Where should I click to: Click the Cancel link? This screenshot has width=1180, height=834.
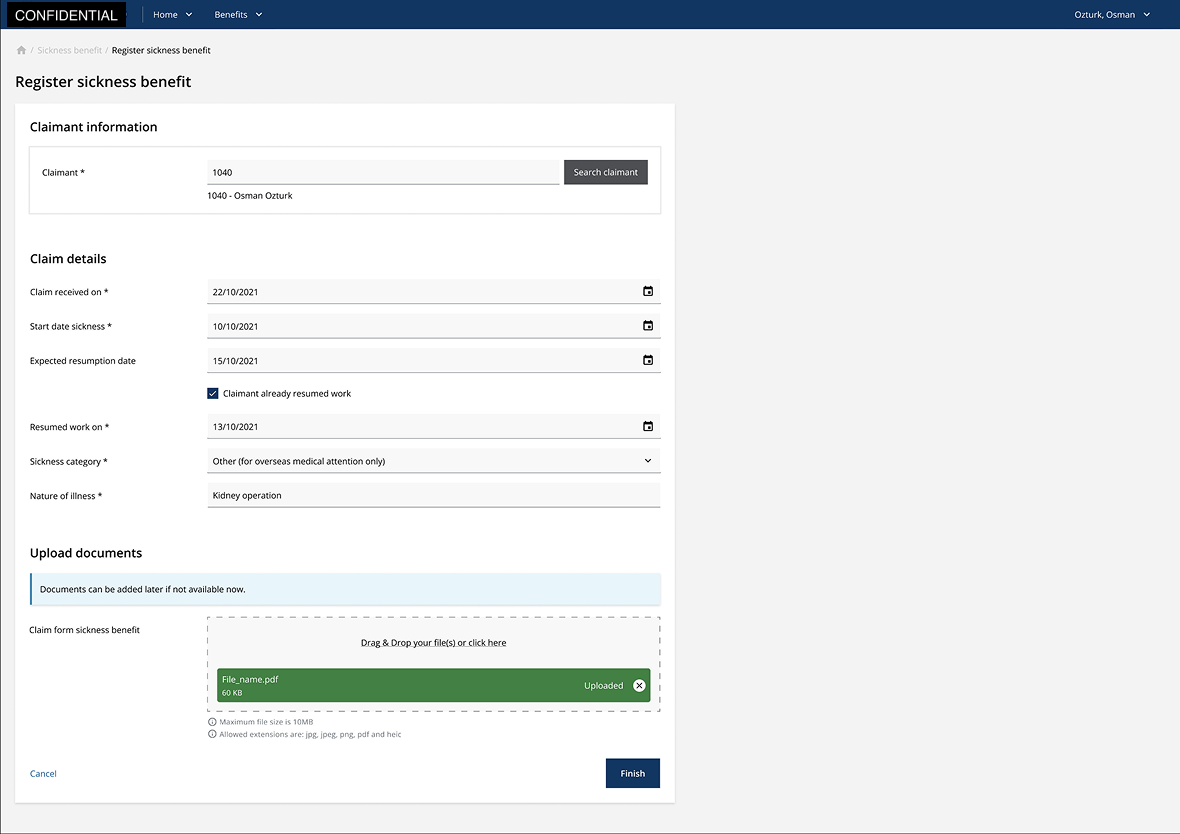coord(43,774)
